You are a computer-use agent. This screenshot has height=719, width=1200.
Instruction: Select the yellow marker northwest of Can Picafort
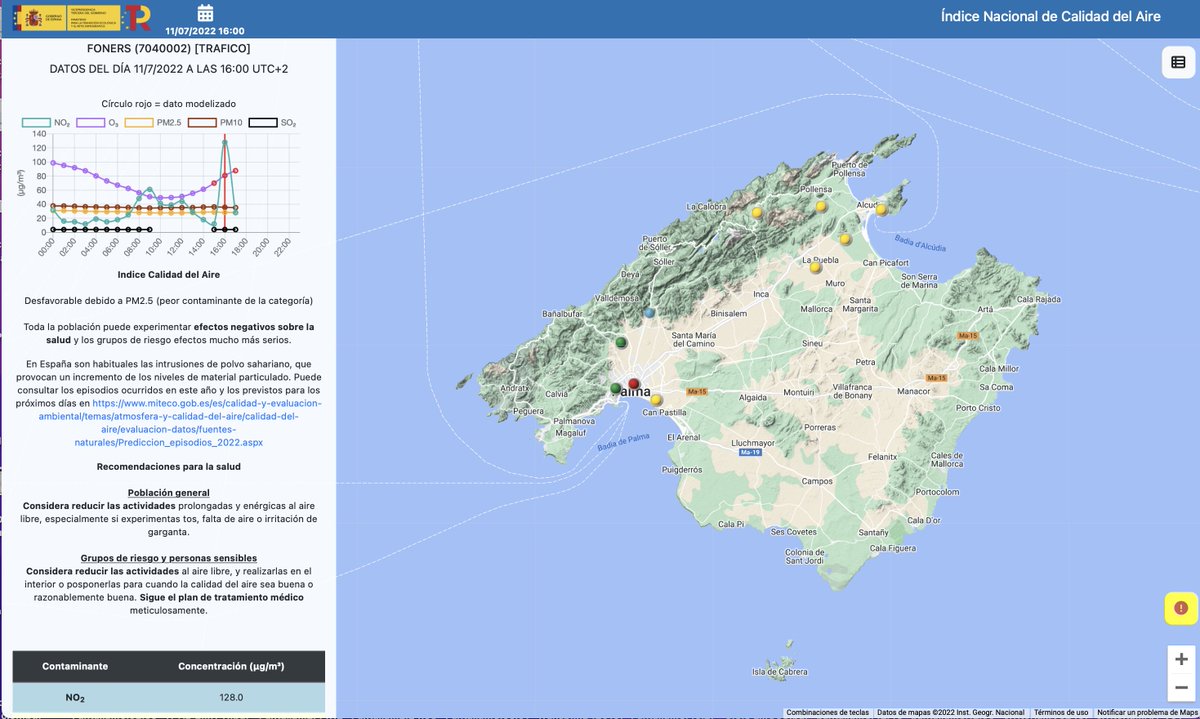tap(845, 239)
